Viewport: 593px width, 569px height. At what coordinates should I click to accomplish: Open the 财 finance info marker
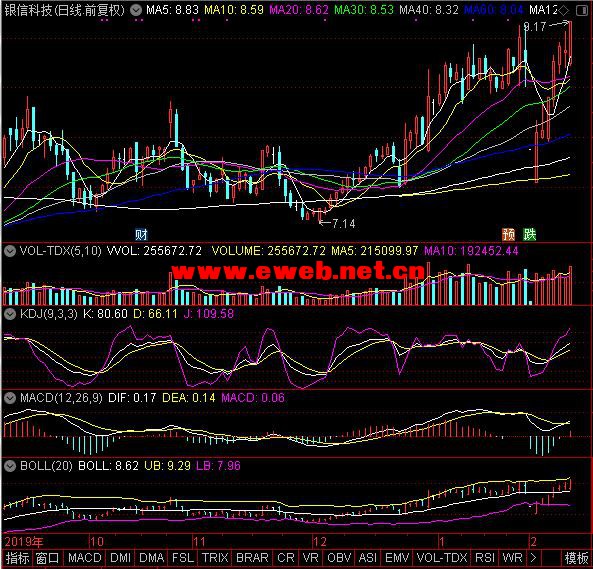coord(141,235)
